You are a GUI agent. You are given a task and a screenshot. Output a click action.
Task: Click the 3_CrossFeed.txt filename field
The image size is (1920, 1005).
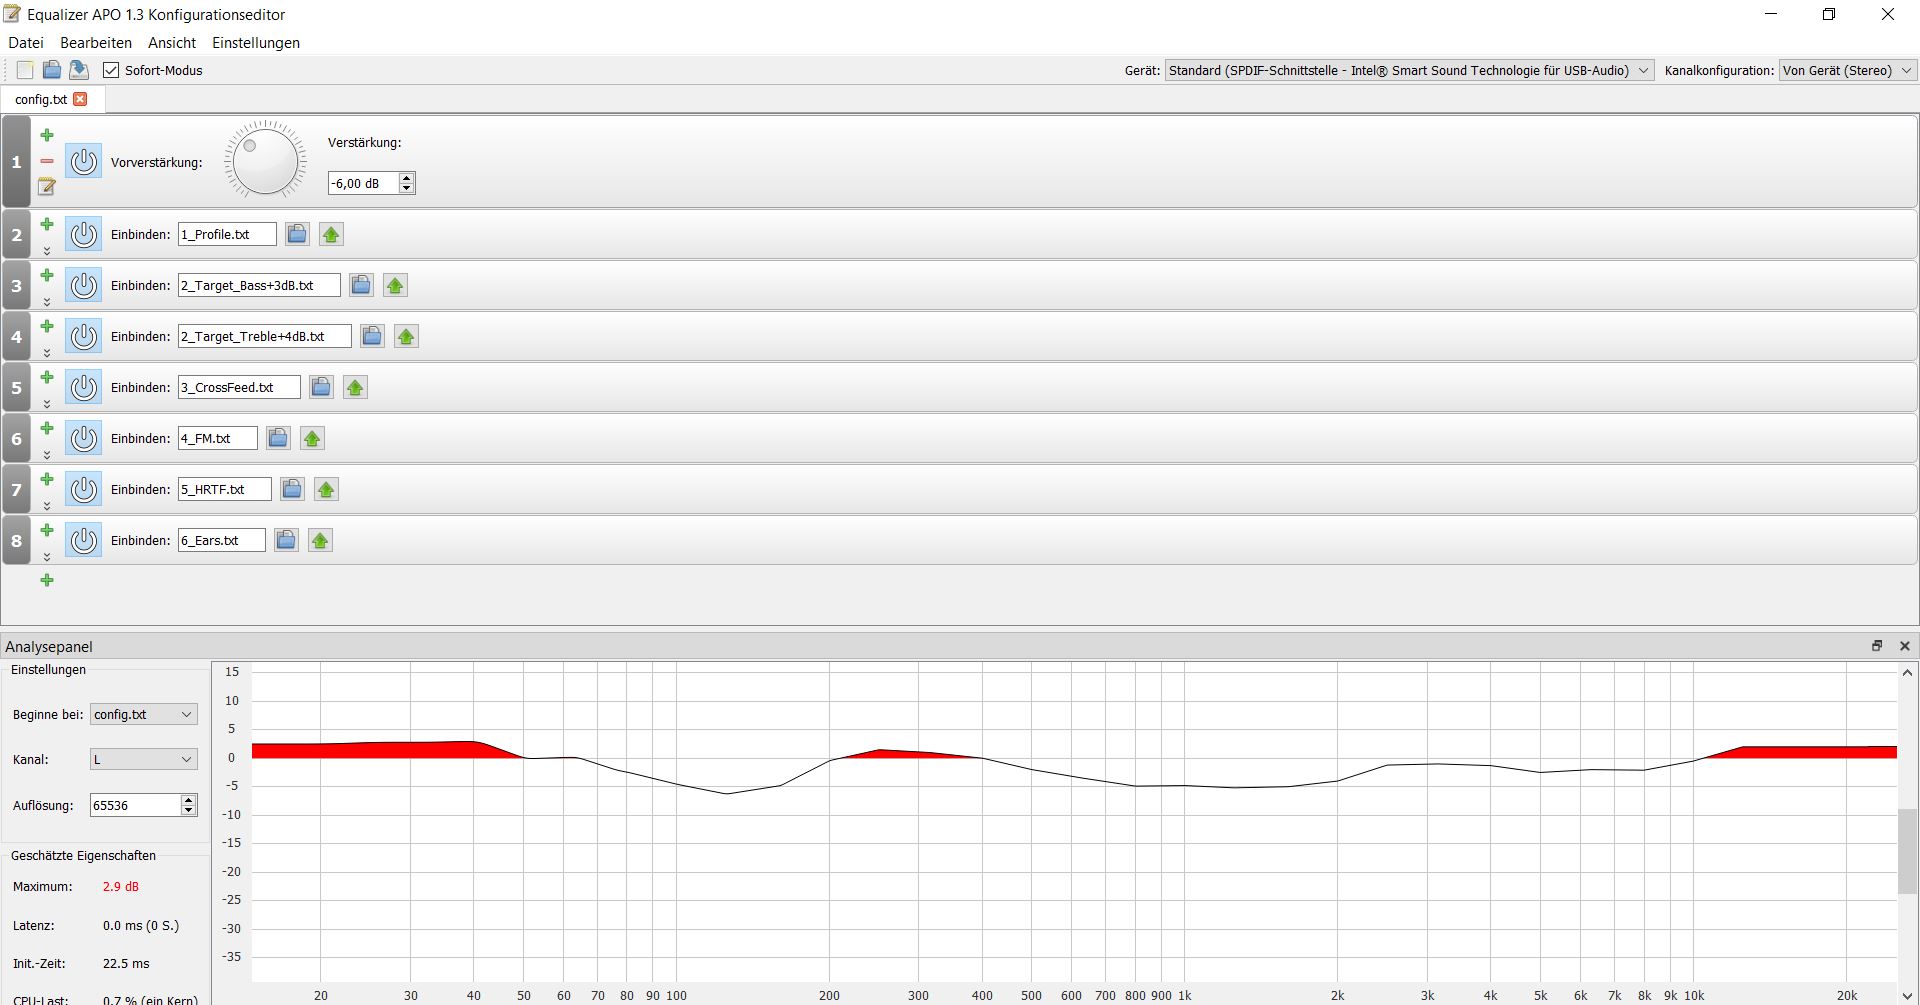[x=239, y=387]
